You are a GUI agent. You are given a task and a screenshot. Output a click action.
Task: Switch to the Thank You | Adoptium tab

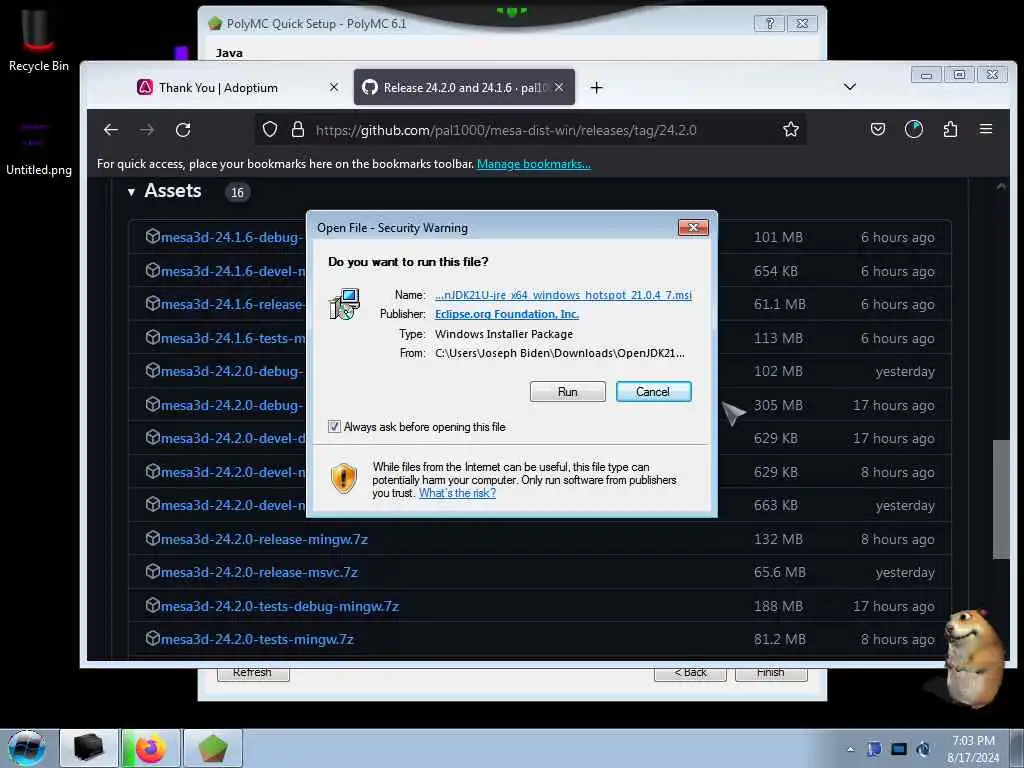pos(218,88)
